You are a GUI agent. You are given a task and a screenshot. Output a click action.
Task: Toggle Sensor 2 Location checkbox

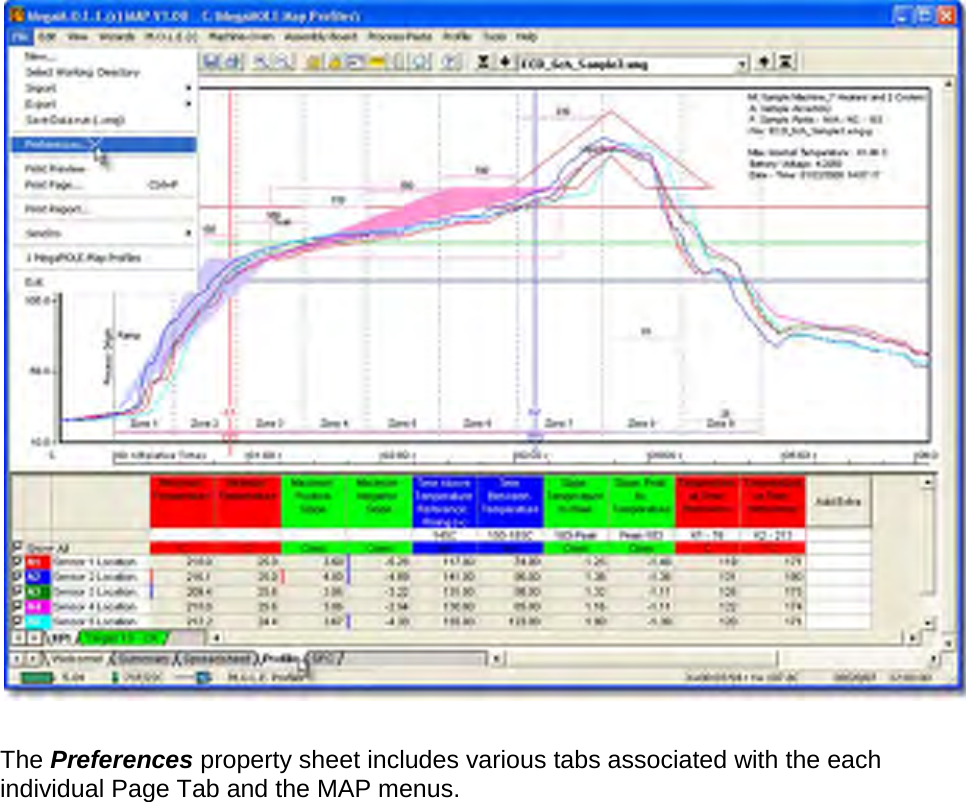tap(17, 576)
